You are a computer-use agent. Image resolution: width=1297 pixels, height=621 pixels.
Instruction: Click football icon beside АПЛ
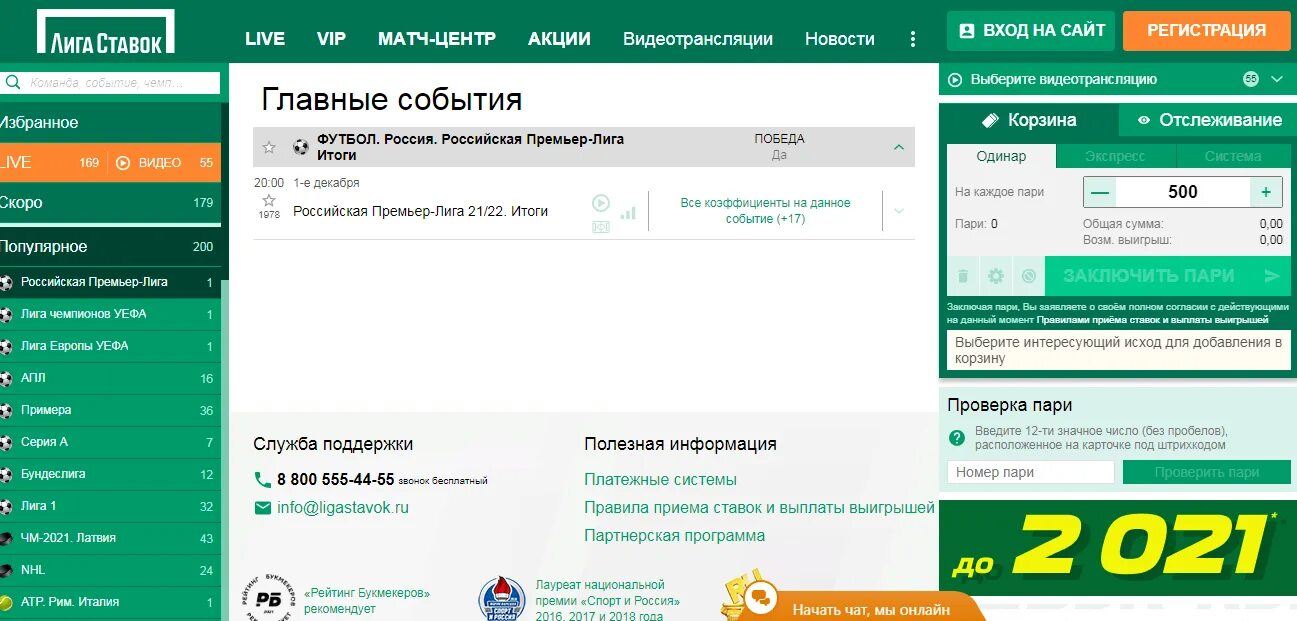point(6,378)
